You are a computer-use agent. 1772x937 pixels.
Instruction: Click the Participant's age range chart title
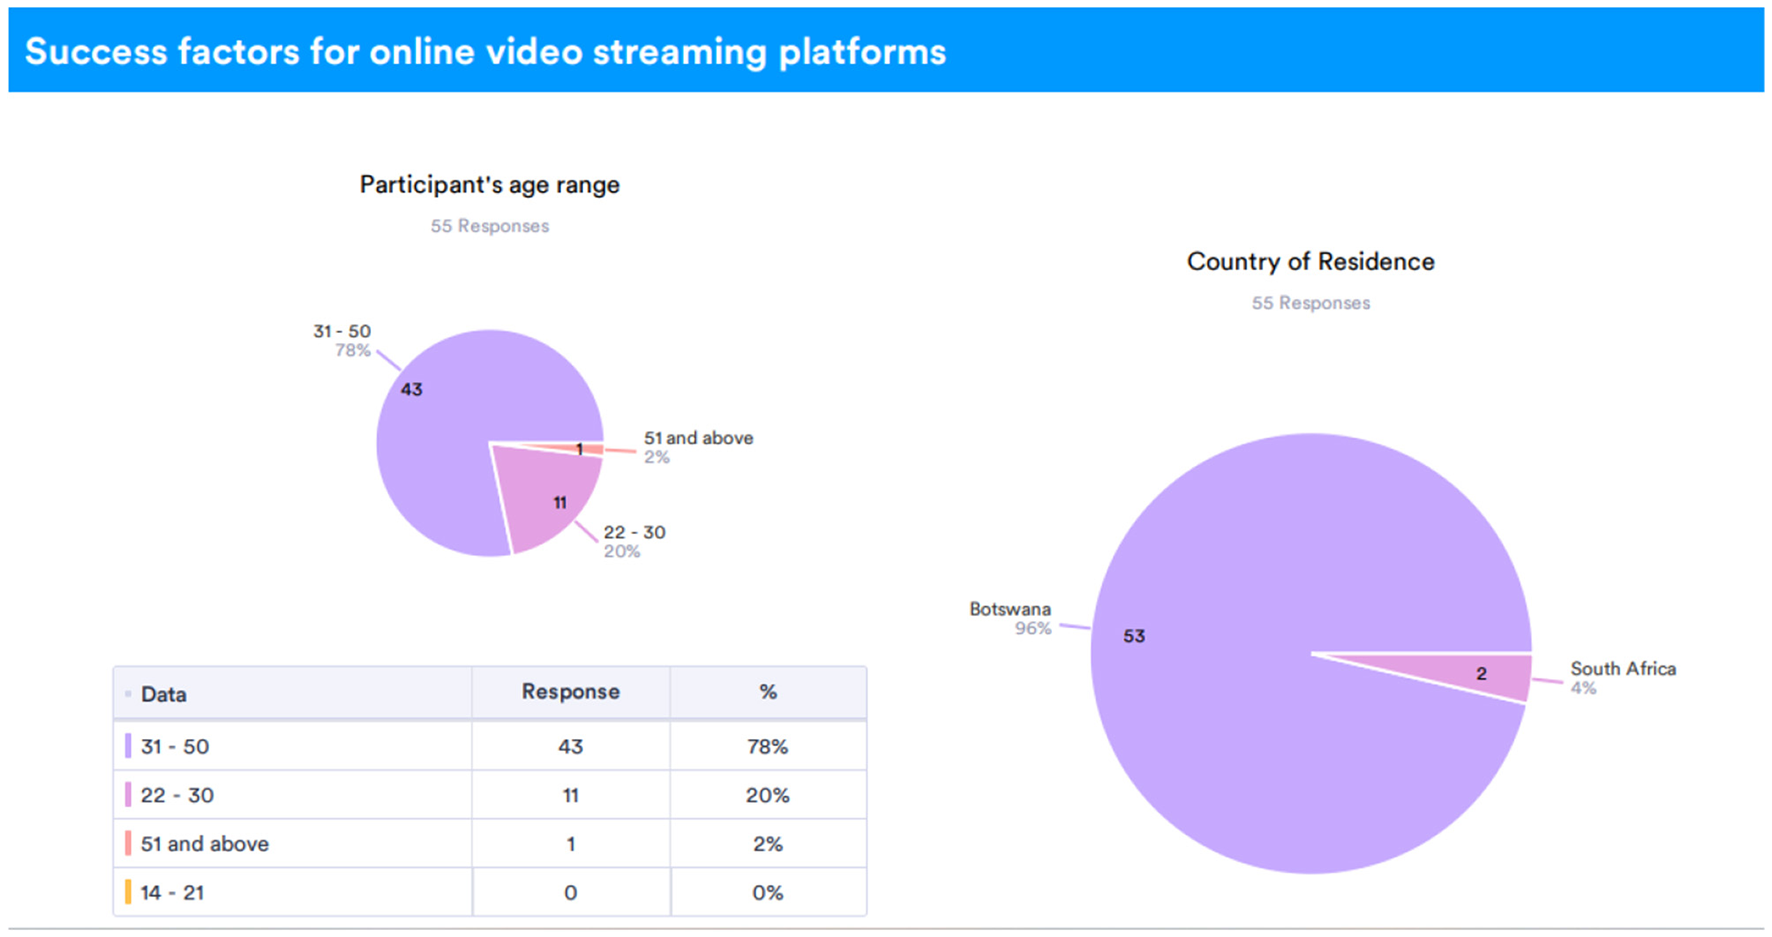pos(489,185)
